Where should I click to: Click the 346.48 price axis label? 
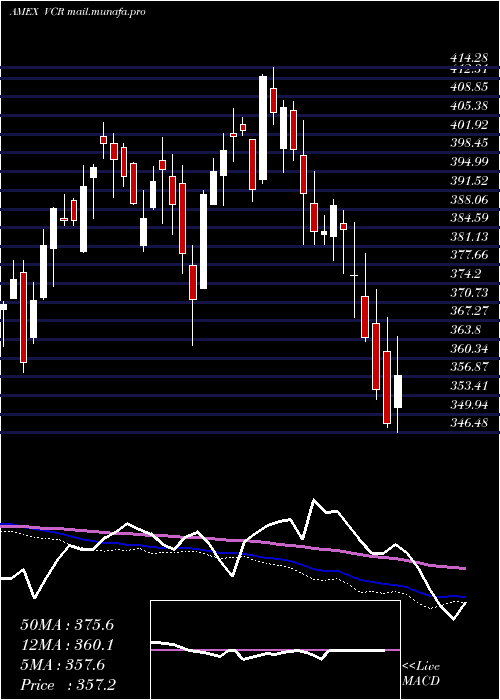(x=469, y=422)
